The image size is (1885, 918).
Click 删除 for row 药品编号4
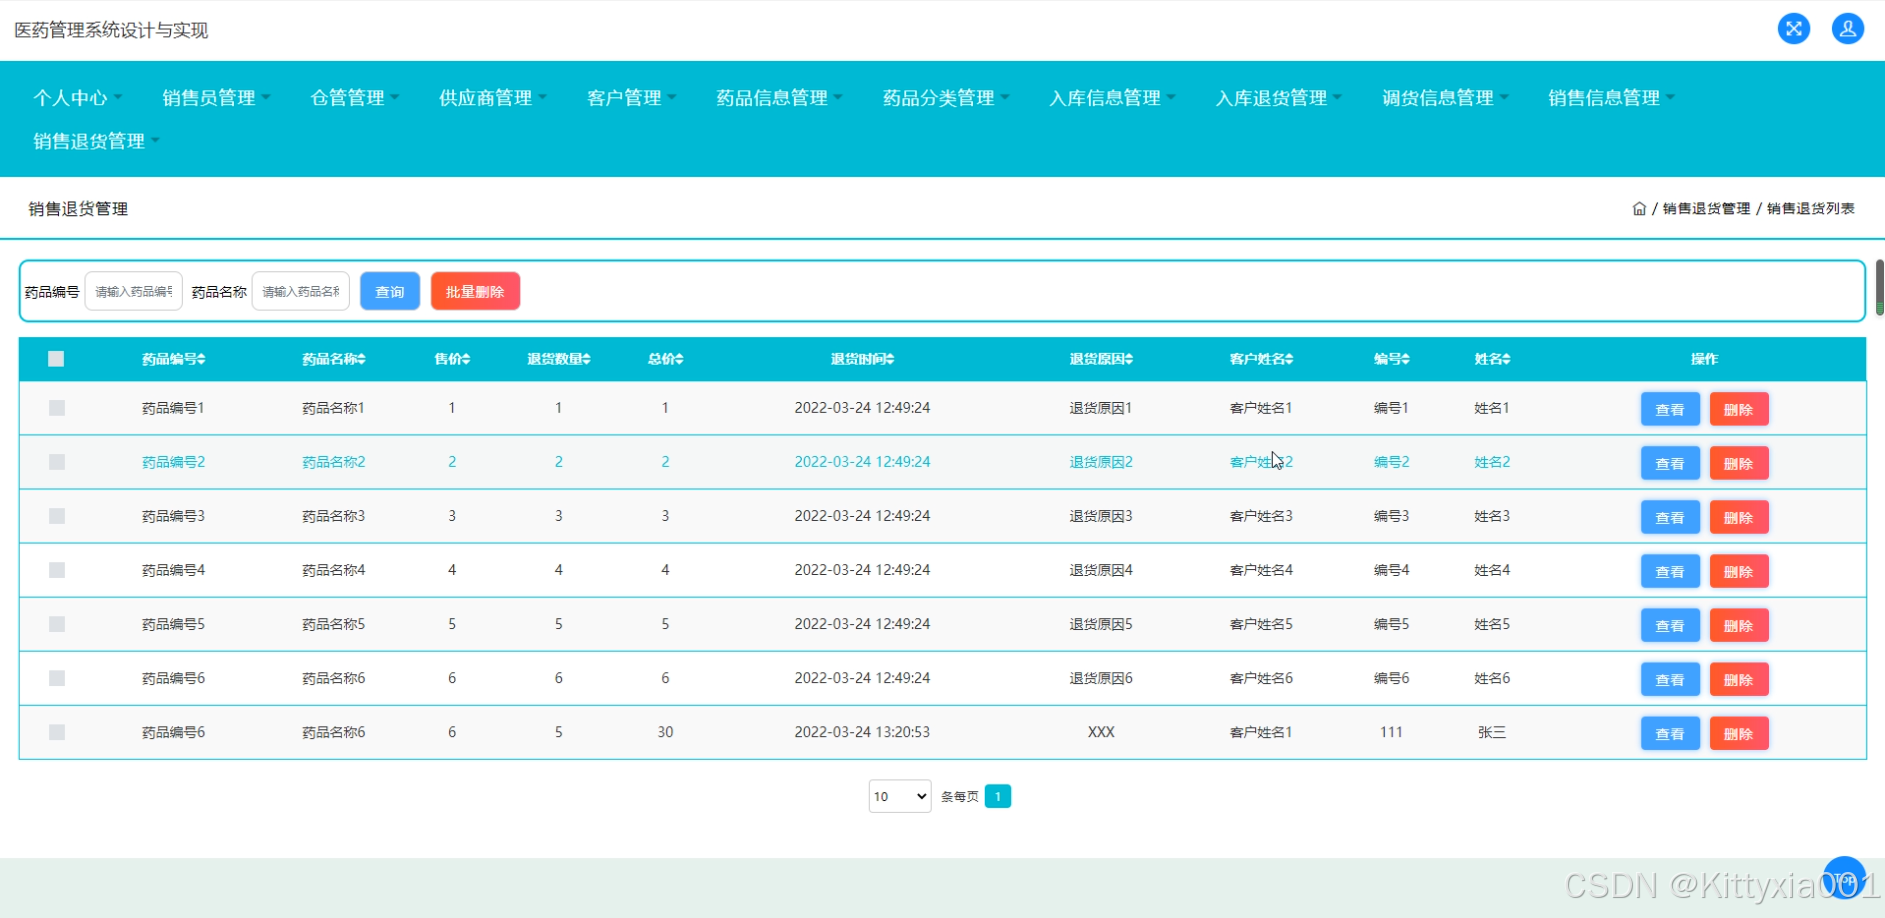coord(1739,571)
